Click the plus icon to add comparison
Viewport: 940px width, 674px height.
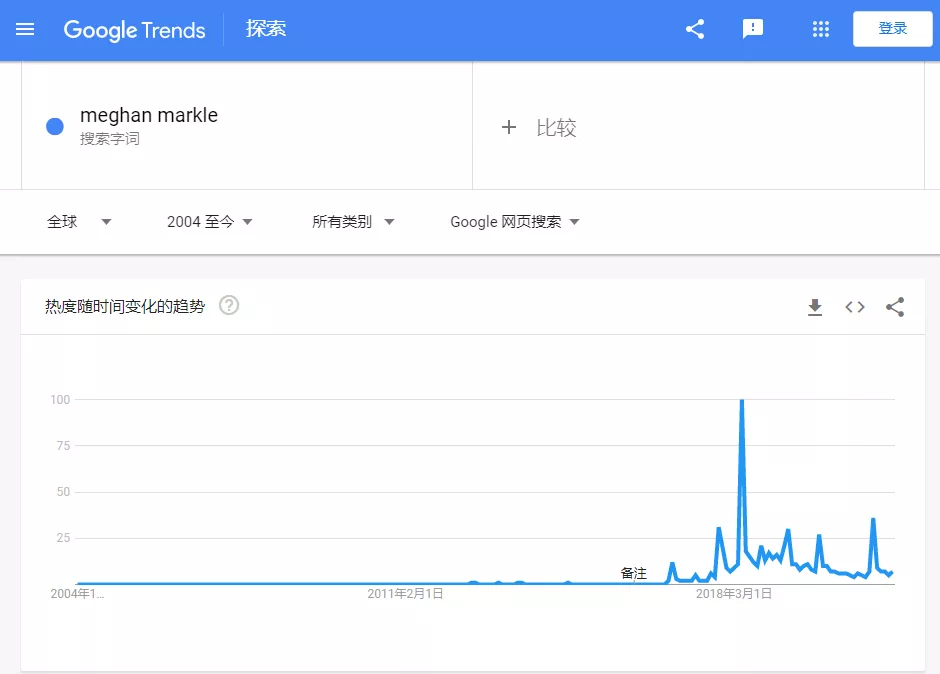[509, 127]
